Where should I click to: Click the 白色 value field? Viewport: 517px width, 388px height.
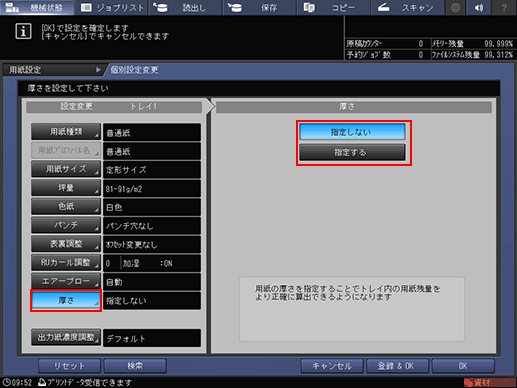152,207
